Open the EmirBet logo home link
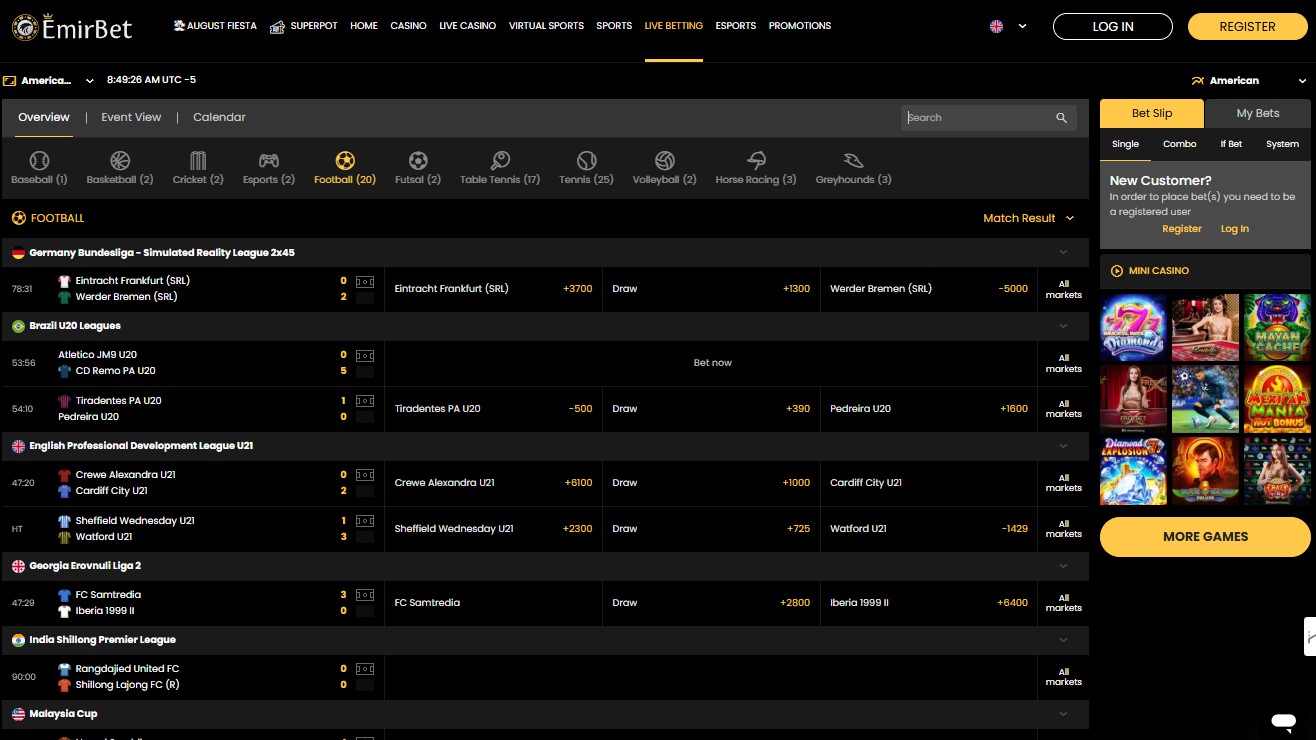The width and height of the screenshot is (1316, 740). pos(72,28)
